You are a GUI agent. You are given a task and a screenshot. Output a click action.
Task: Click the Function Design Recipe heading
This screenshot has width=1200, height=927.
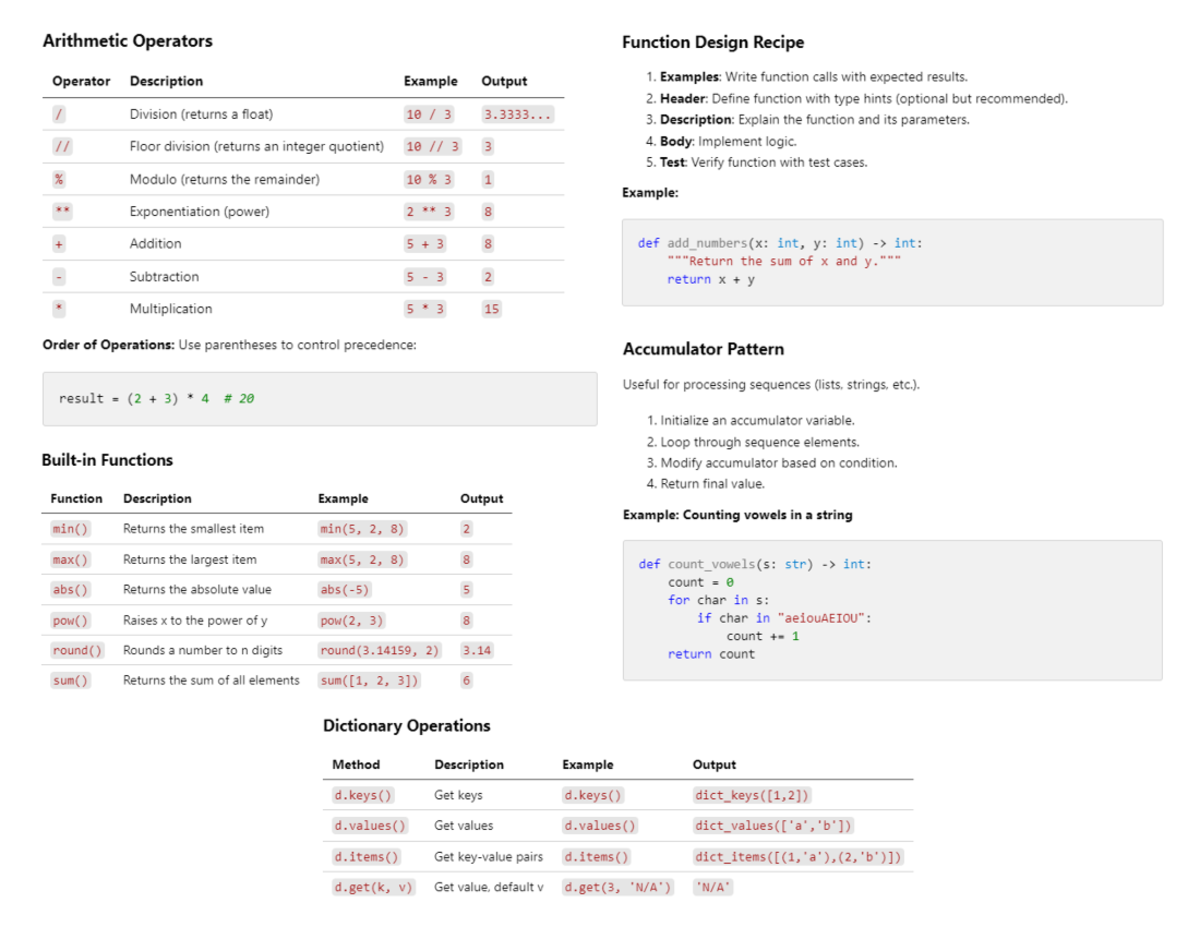coord(712,42)
